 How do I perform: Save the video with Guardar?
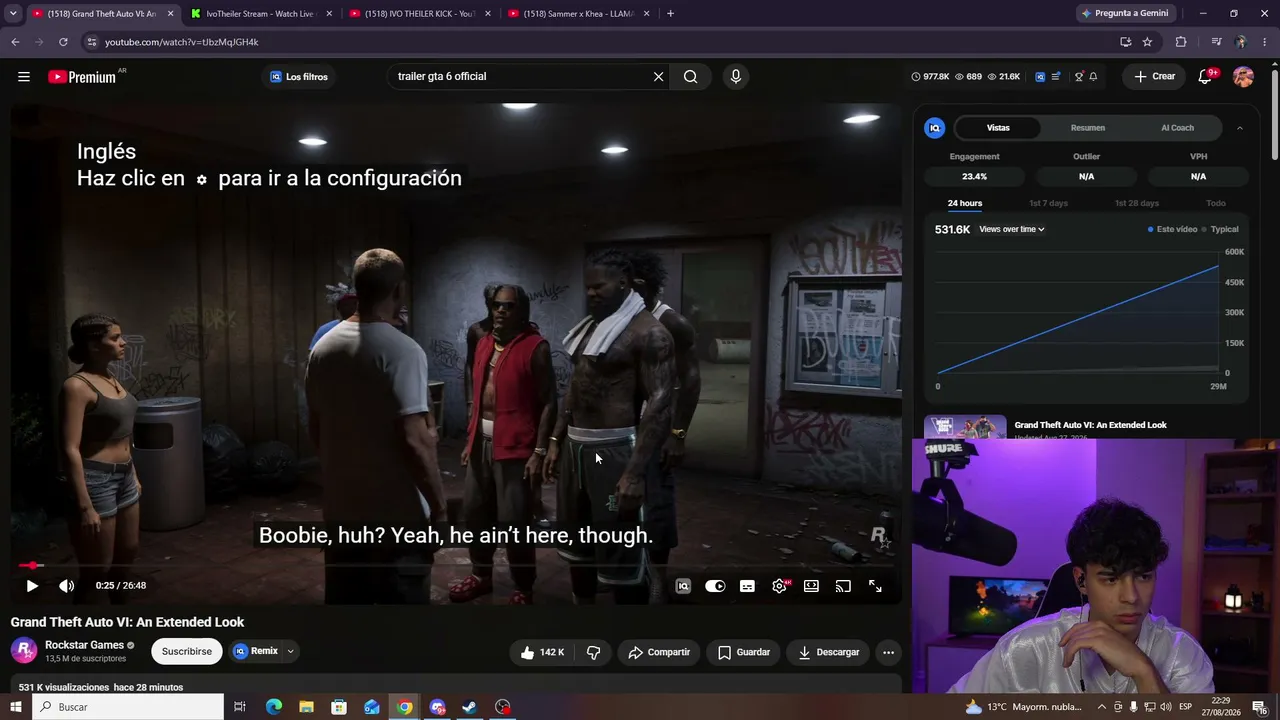coord(744,652)
